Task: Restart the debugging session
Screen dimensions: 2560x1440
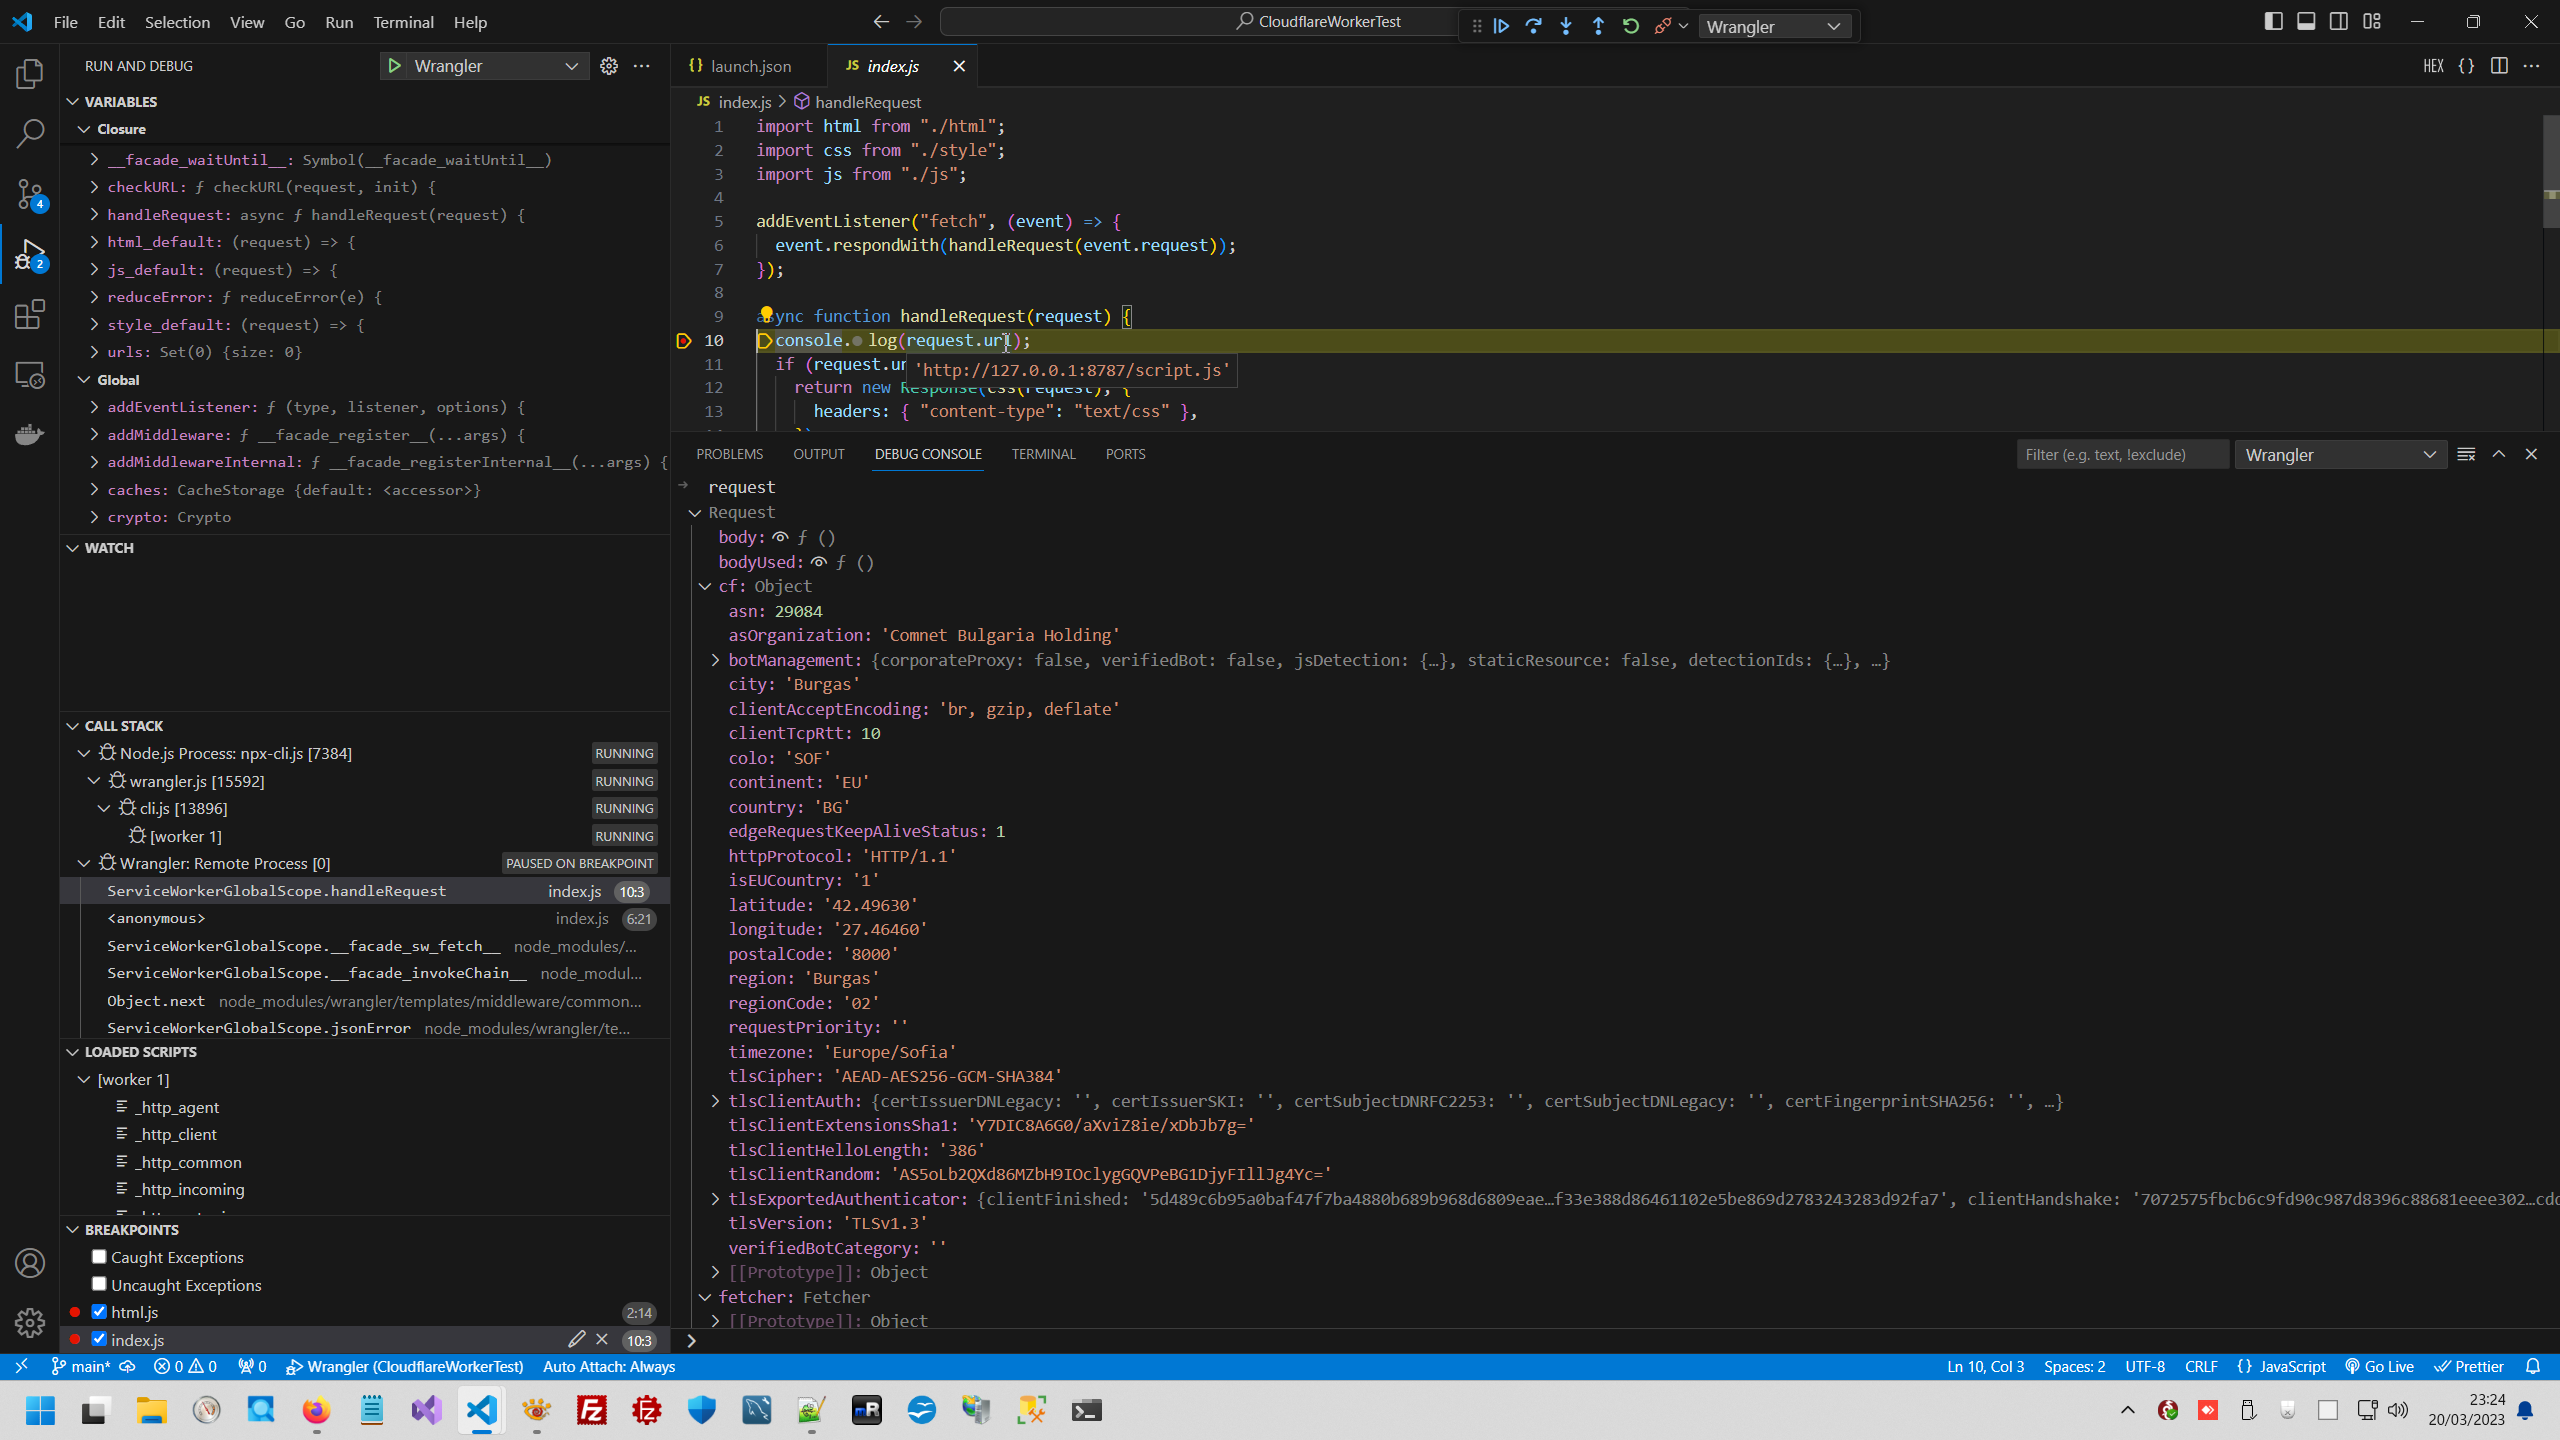Action: click(1631, 26)
